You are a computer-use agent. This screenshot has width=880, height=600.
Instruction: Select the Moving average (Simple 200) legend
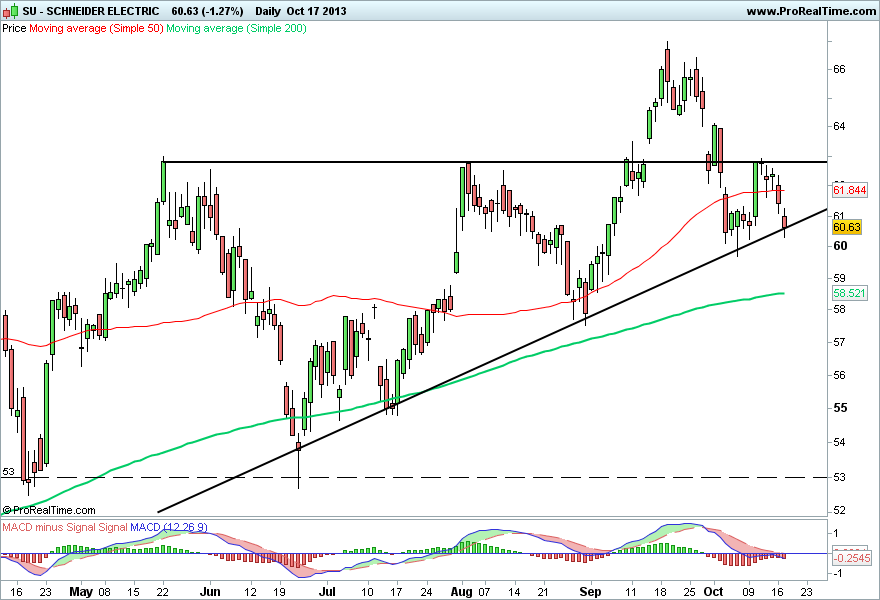(236, 28)
